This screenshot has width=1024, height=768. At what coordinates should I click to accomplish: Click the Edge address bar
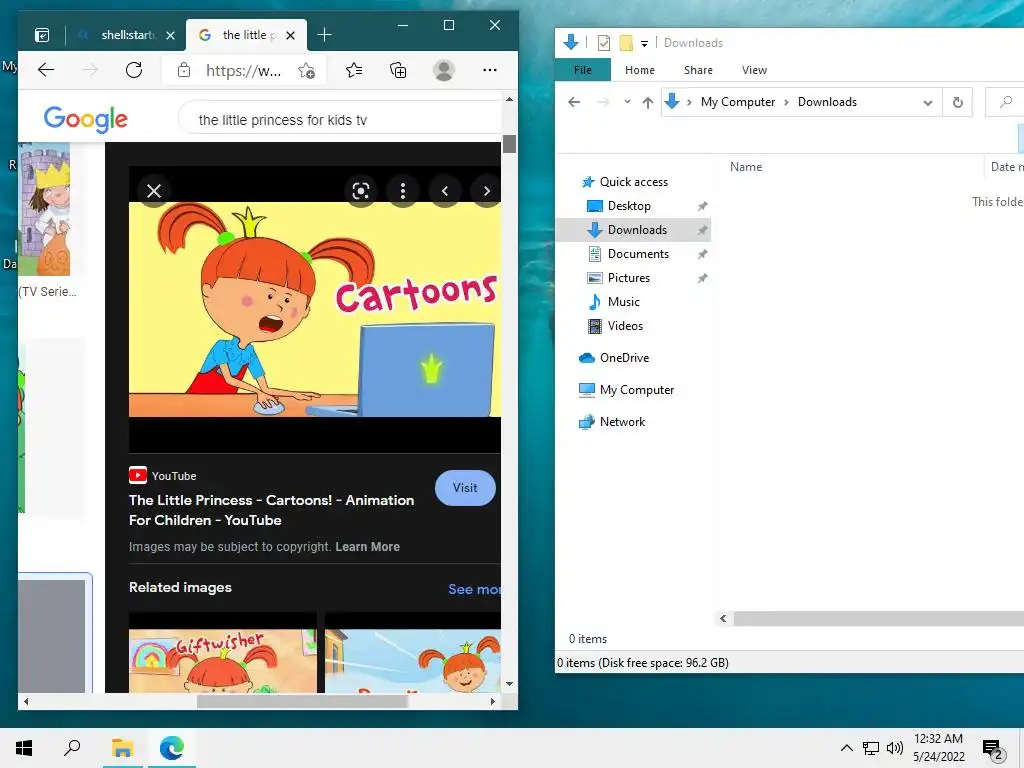click(244, 71)
